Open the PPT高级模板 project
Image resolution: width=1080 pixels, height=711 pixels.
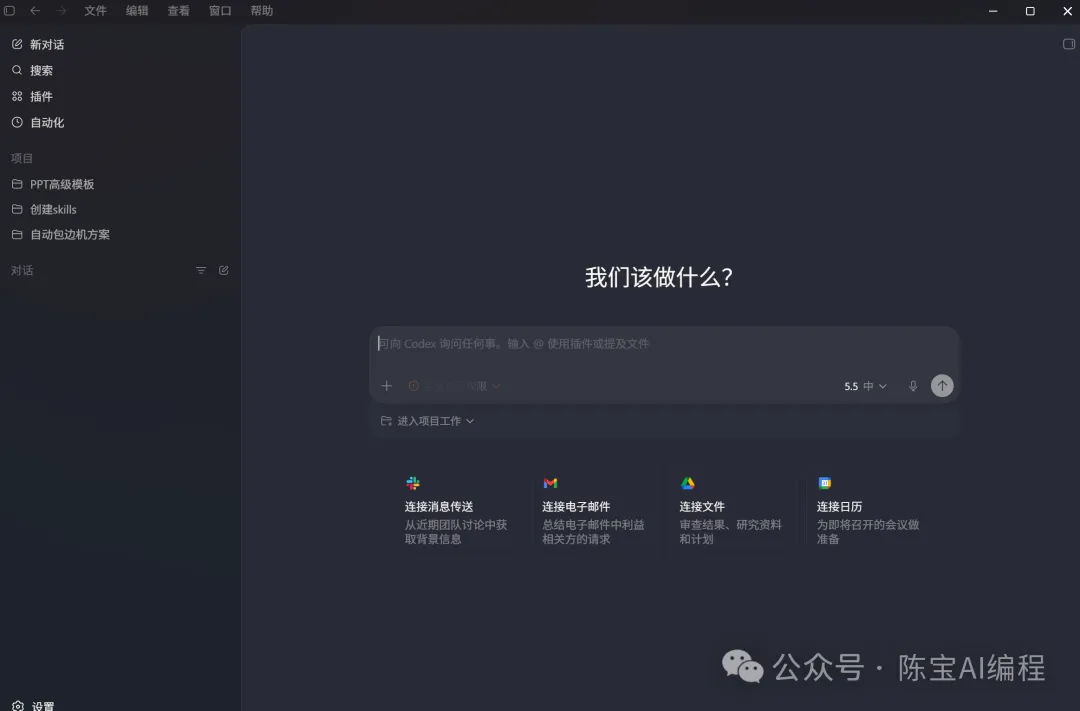[62, 184]
